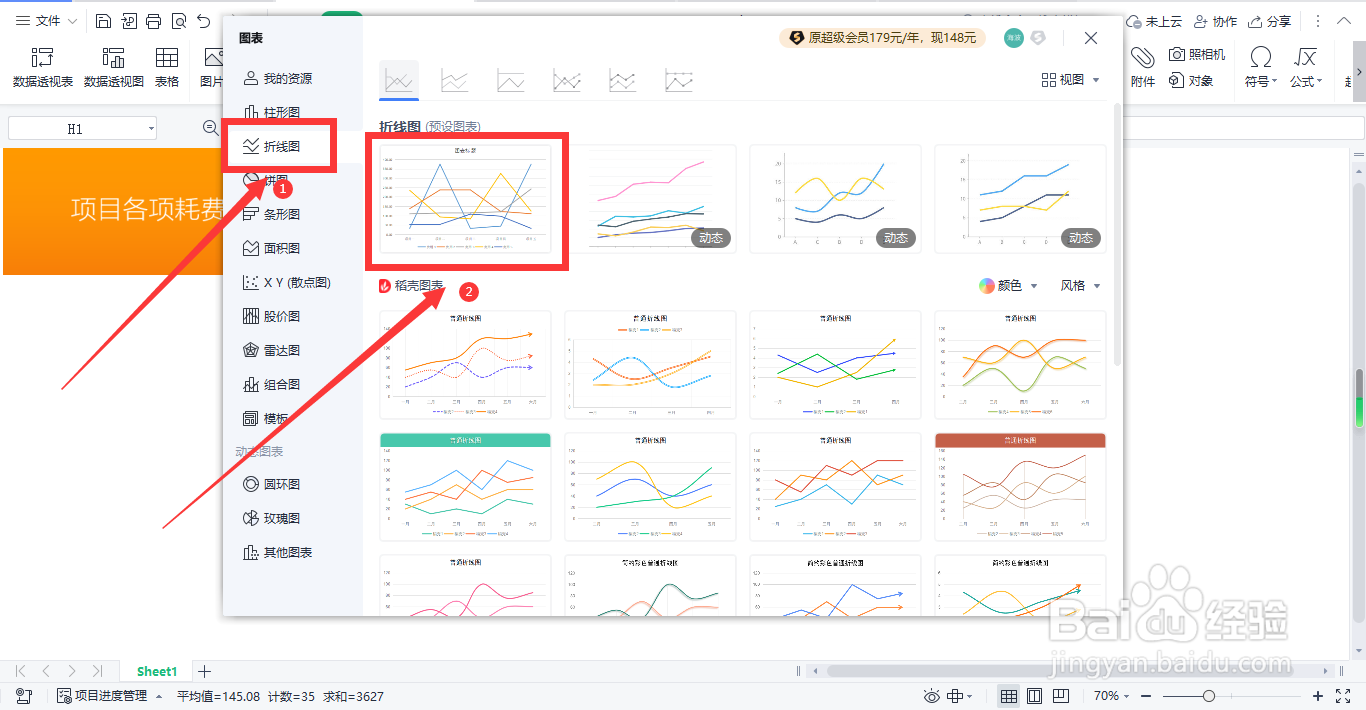Open the 视图 view dropdown in dialog

click(1070, 80)
